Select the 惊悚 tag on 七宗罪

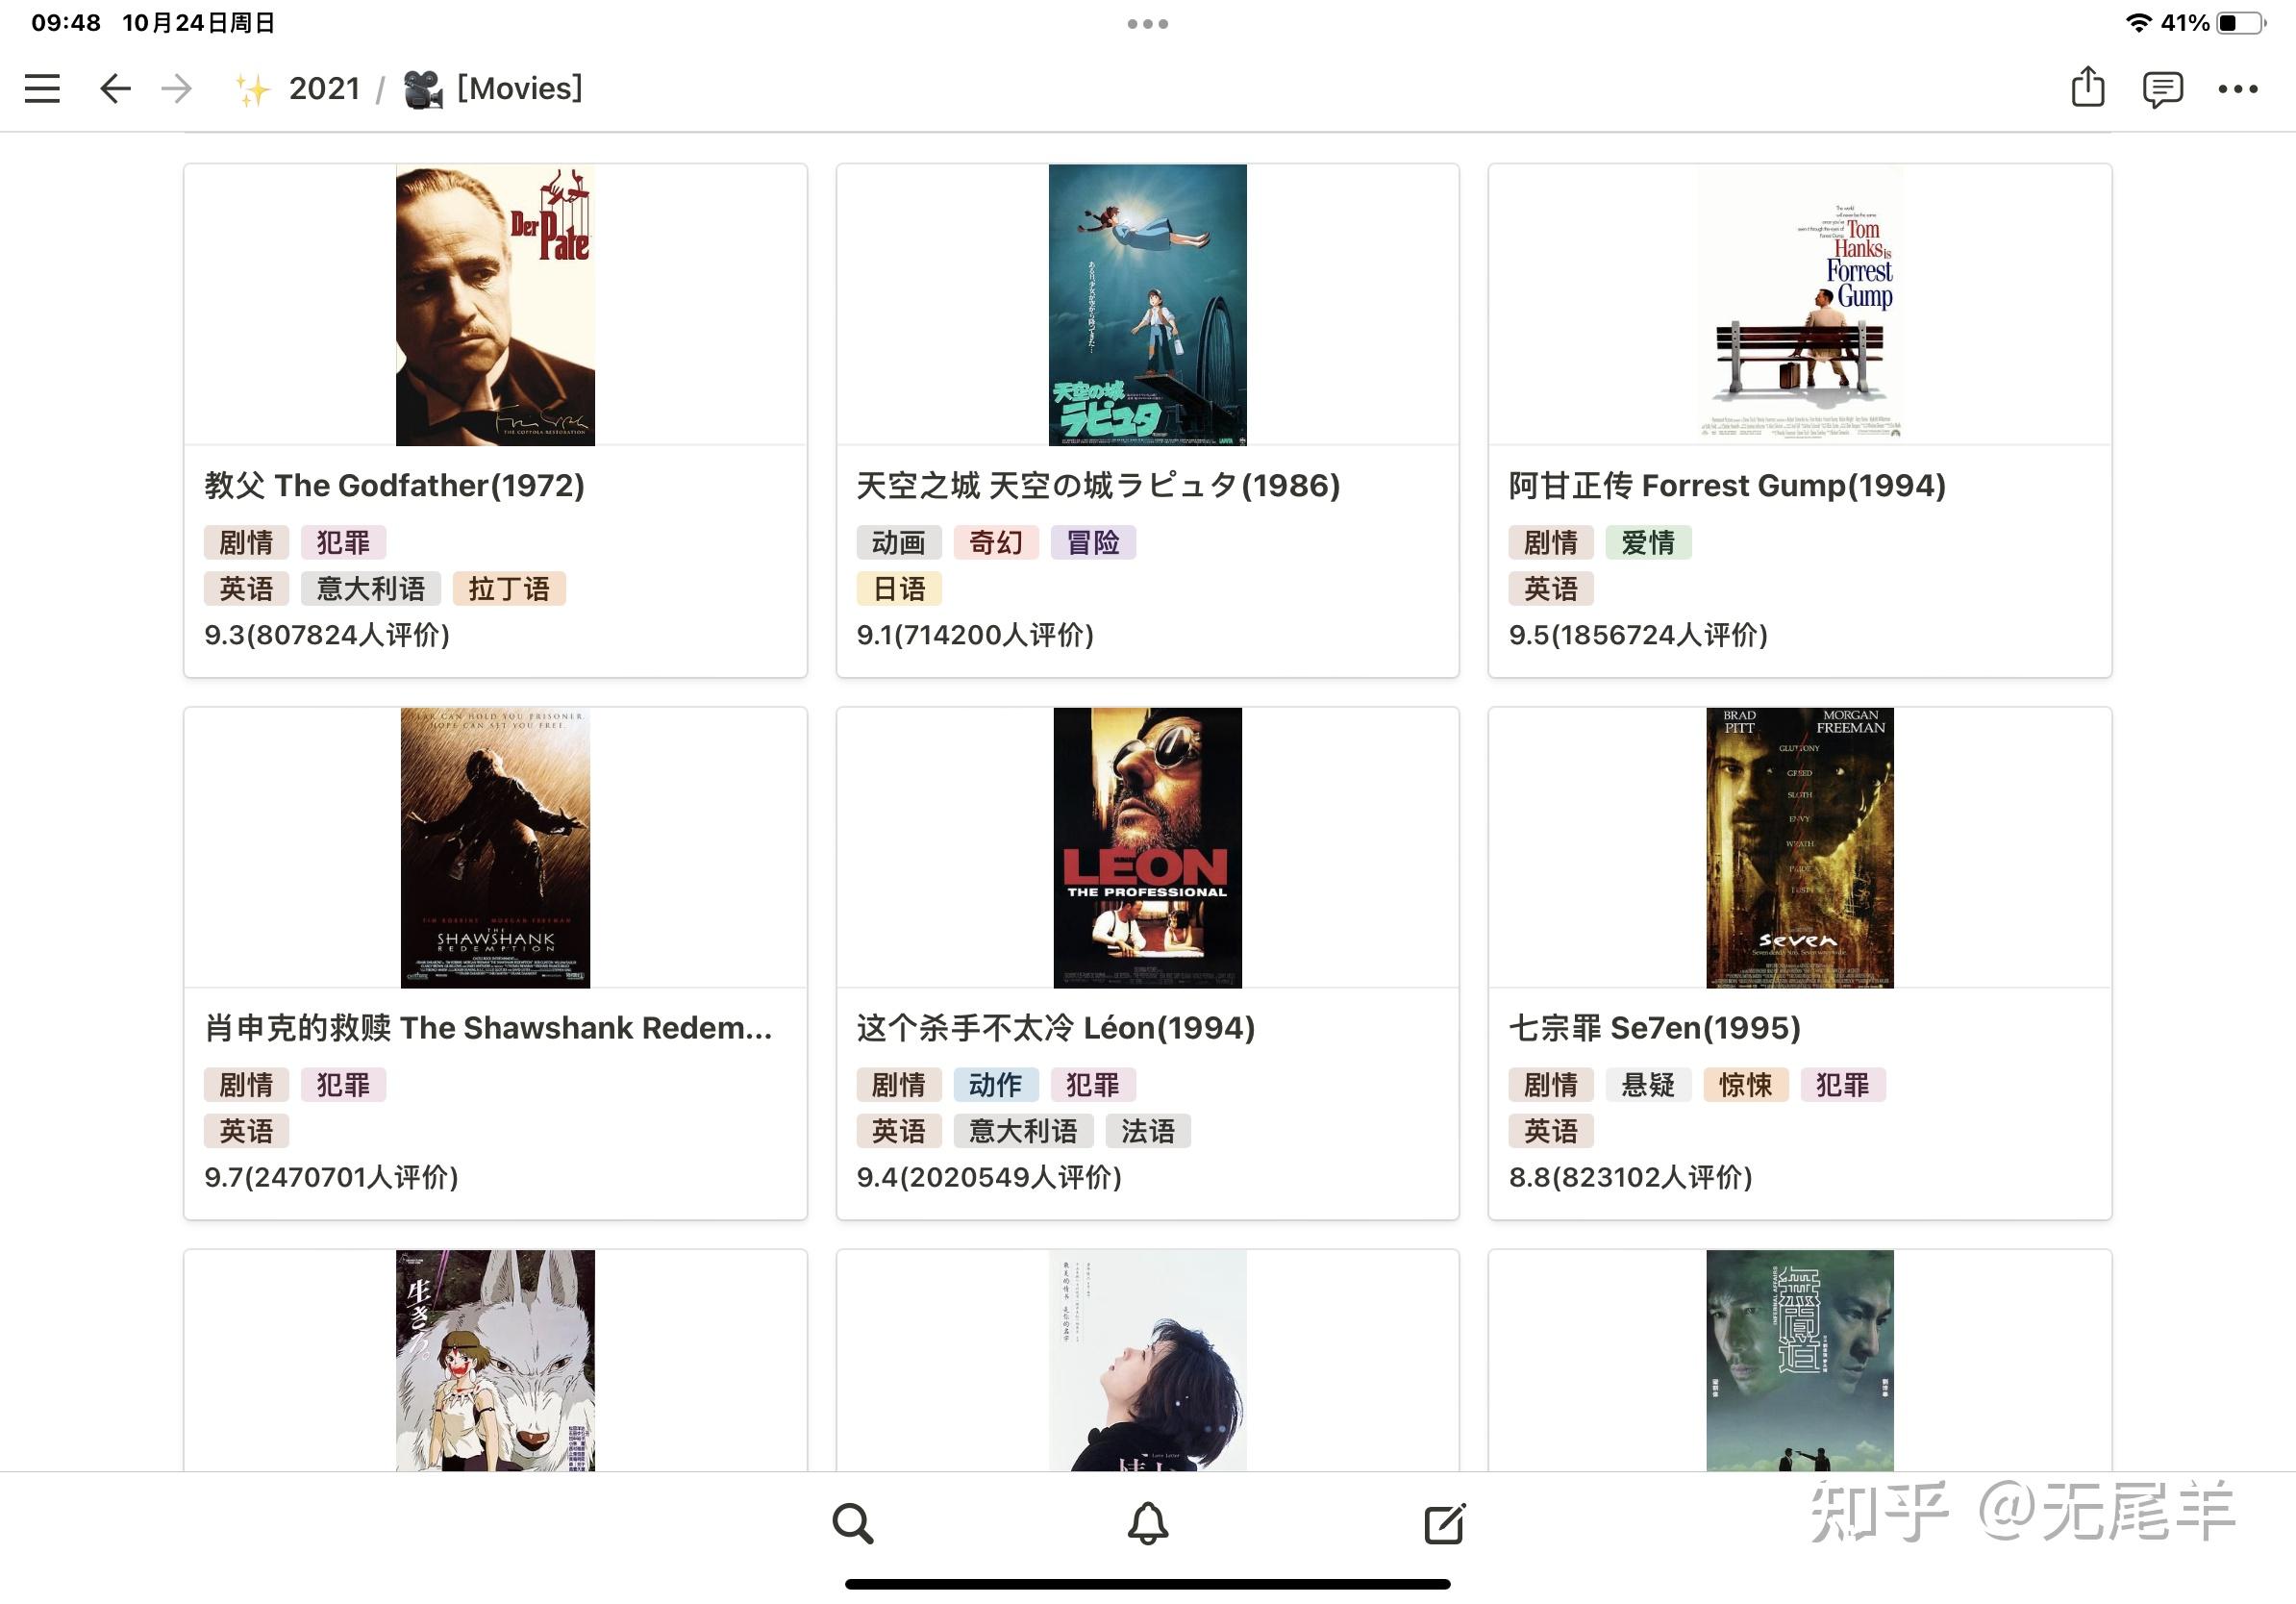[x=1745, y=1084]
